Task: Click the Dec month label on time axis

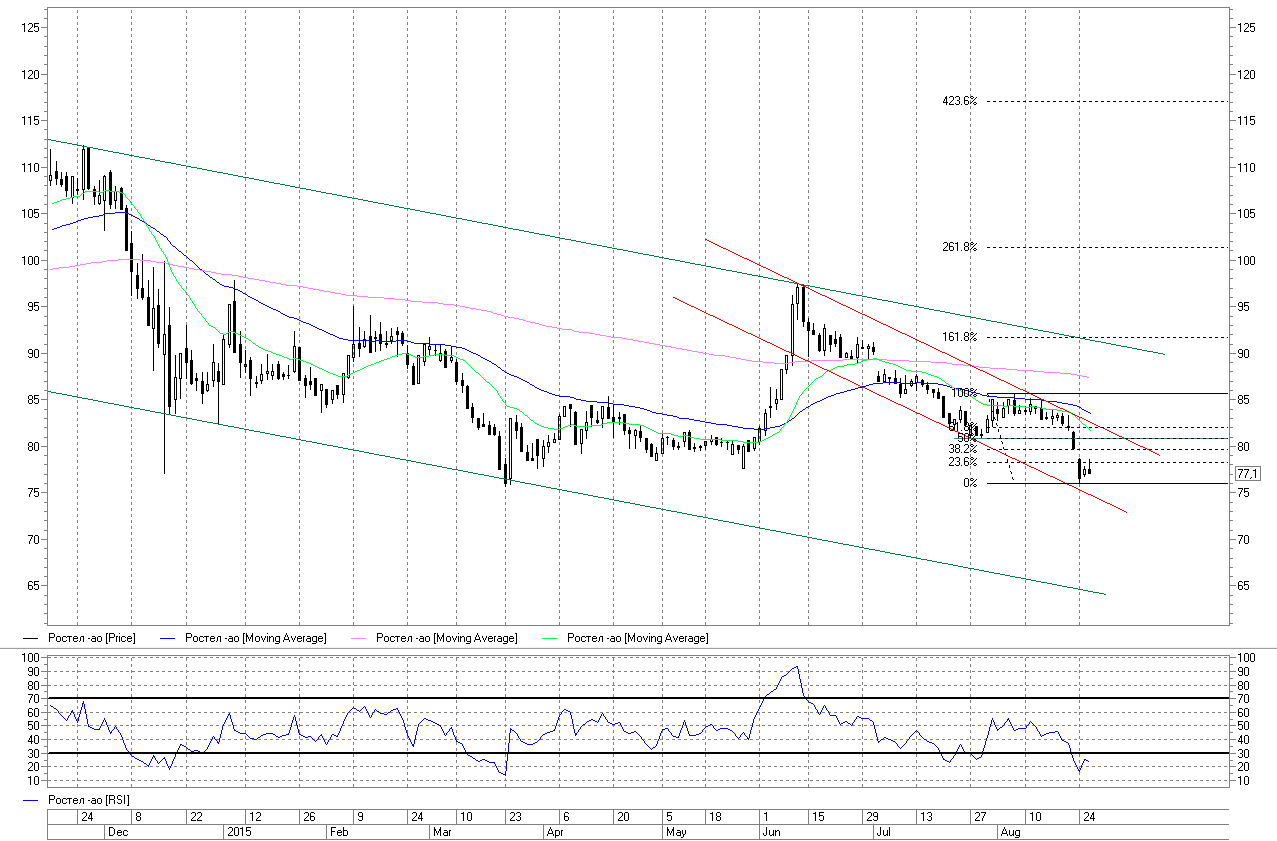Action: pos(117,831)
